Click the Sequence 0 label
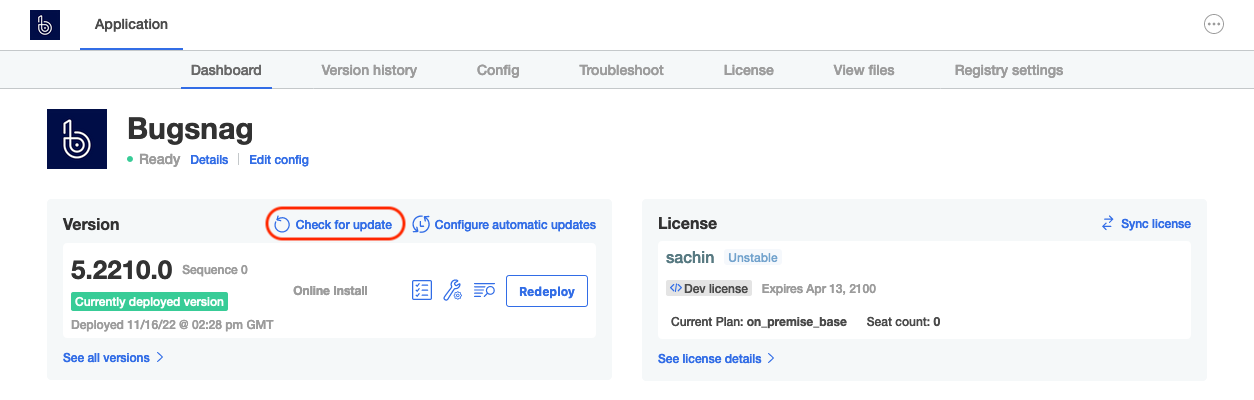Viewport: 1254px width, 400px height. coord(215,270)
